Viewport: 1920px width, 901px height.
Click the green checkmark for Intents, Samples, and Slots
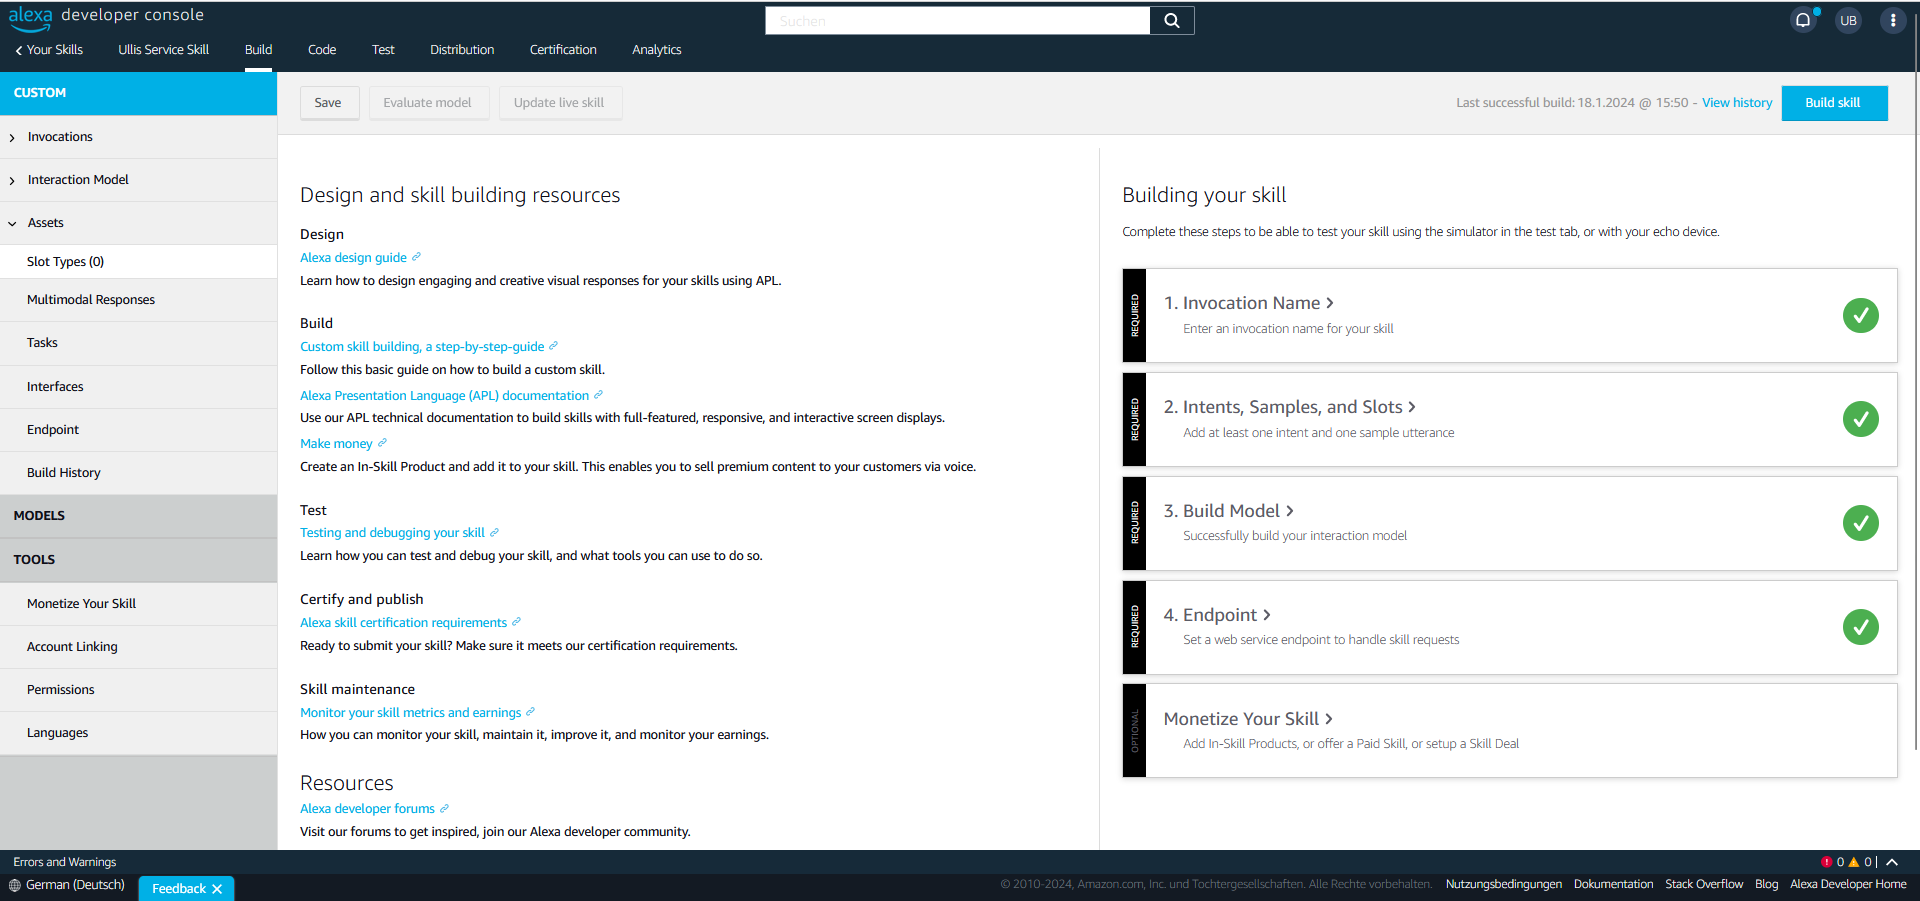1860,419
